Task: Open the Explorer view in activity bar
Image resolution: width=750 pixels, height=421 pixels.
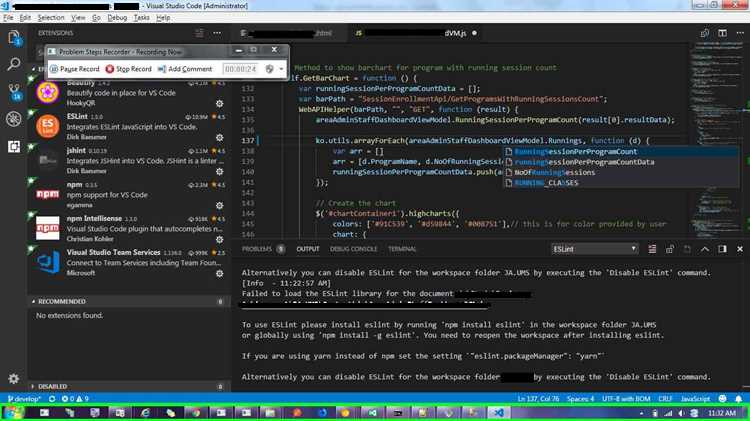Action: coord(14,38)
